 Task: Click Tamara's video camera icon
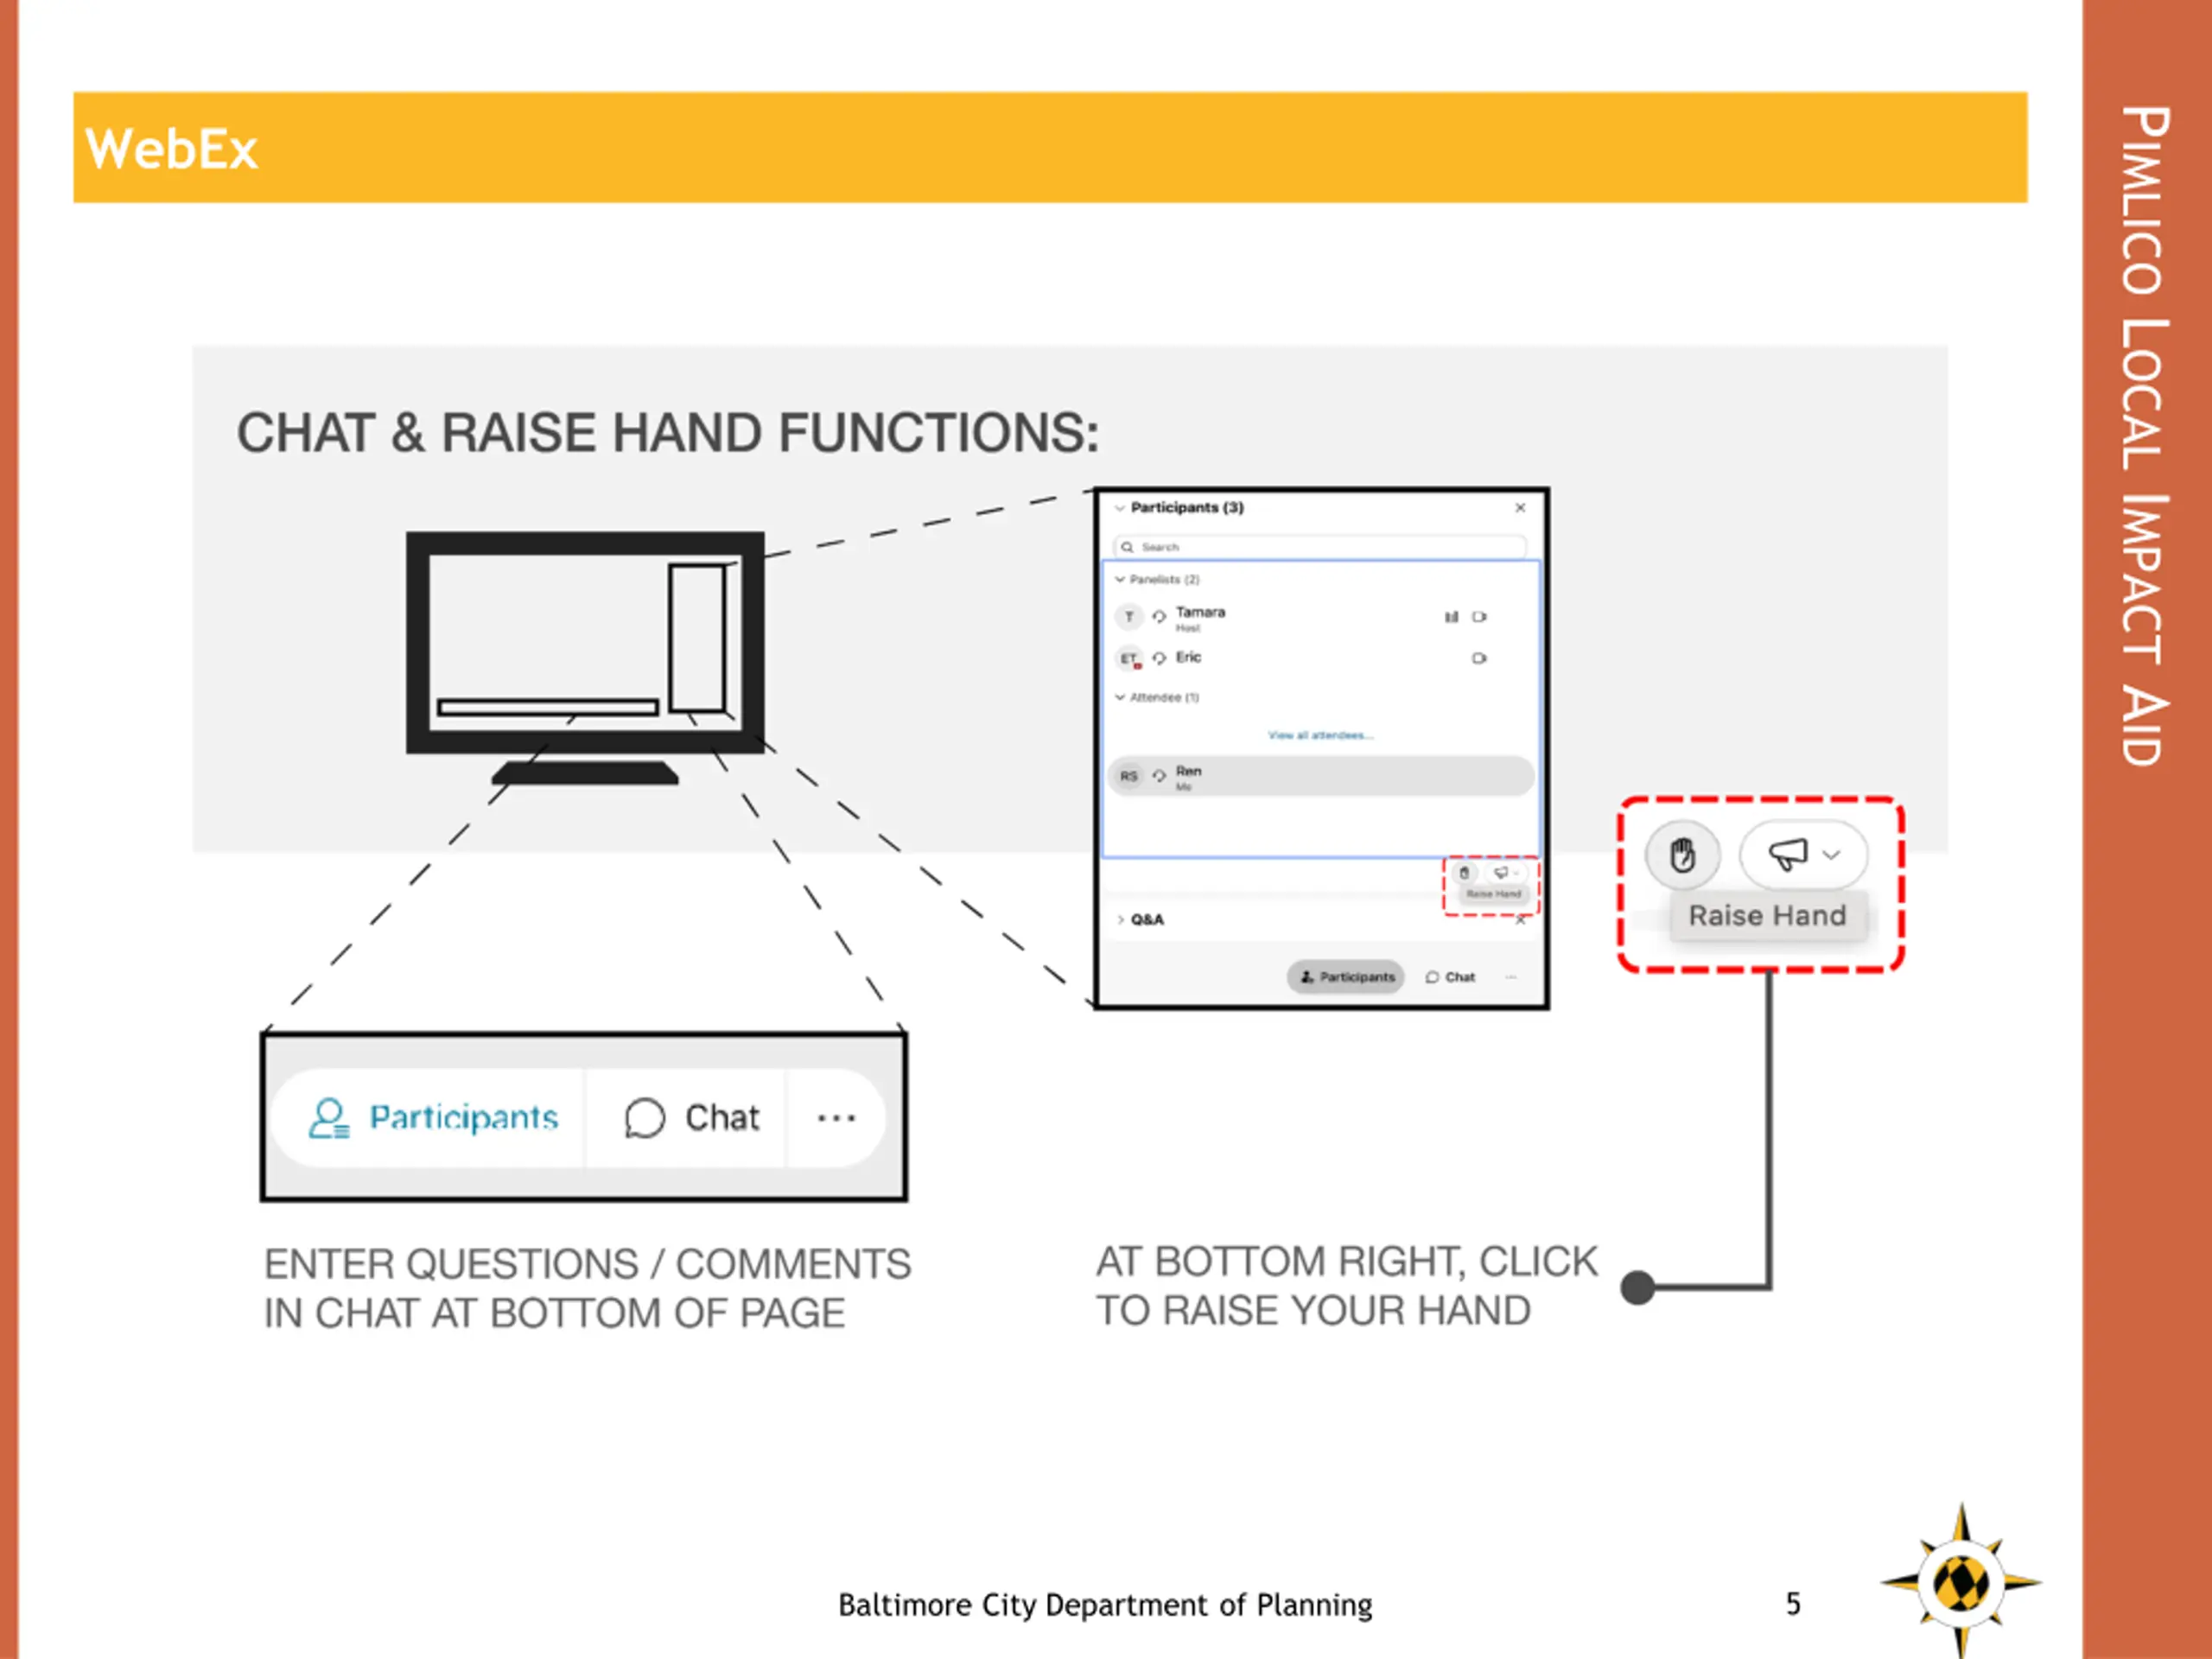point(1479,617)
